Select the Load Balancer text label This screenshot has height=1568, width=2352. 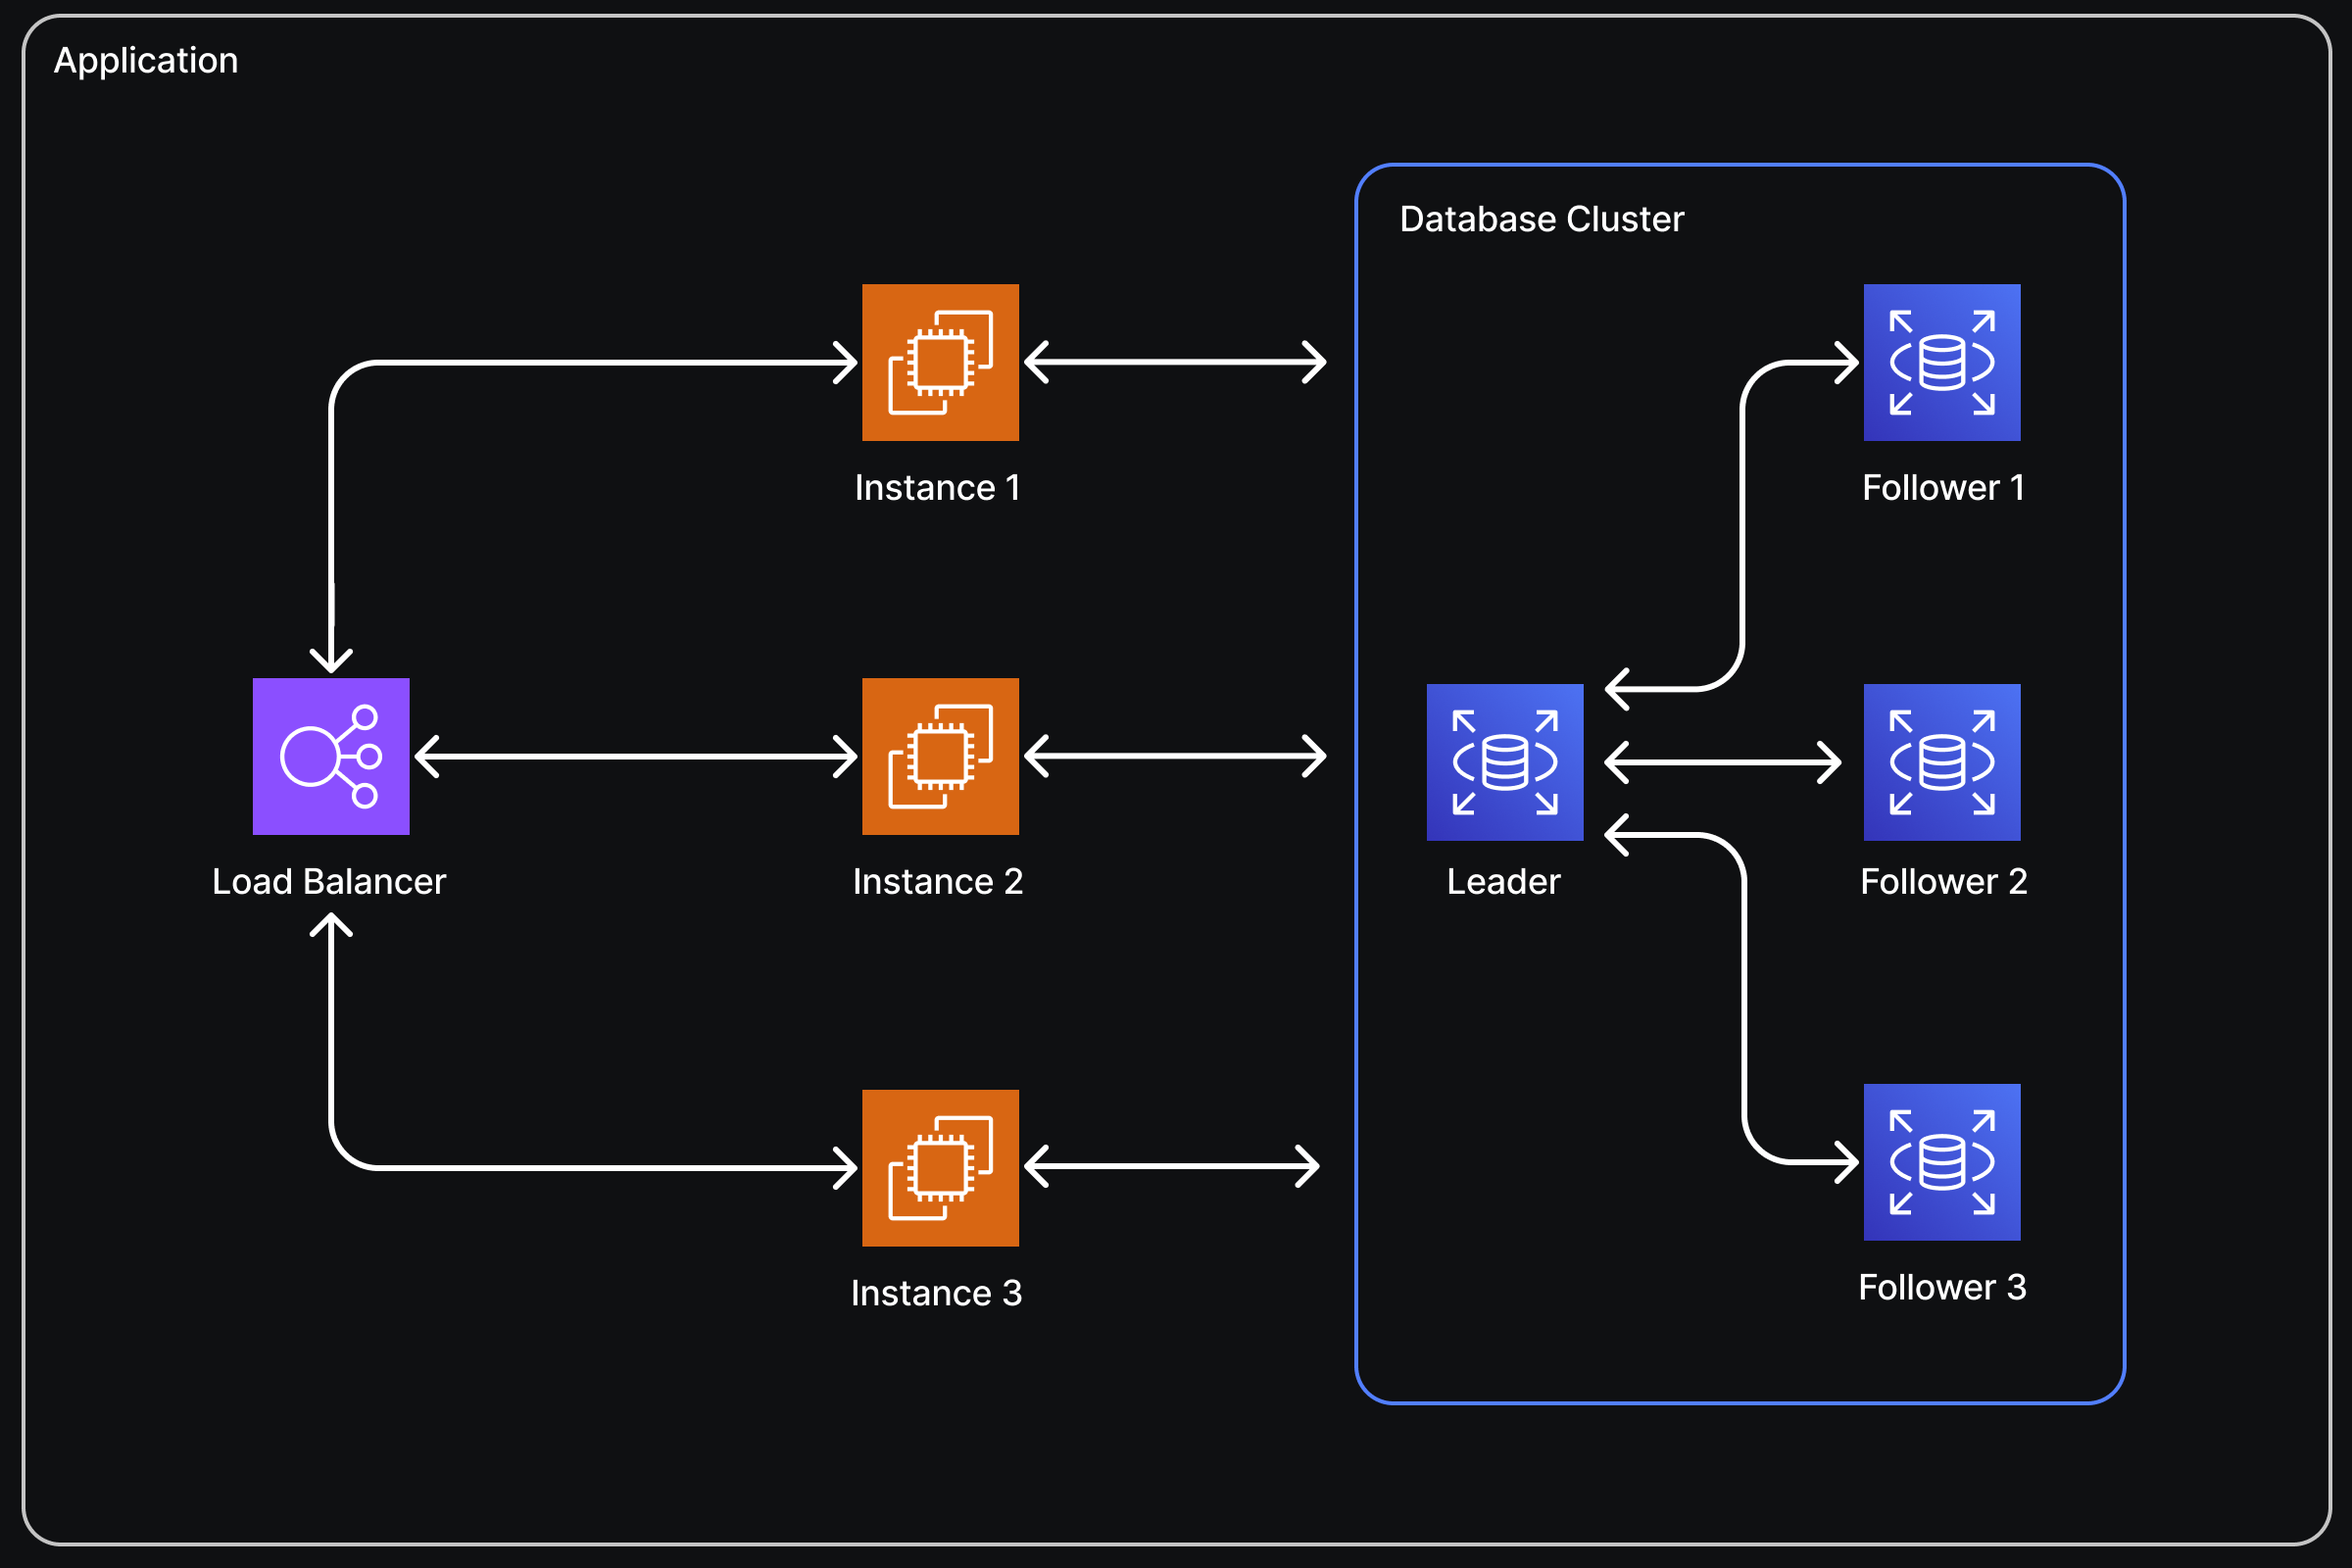(x=329, y=882)
